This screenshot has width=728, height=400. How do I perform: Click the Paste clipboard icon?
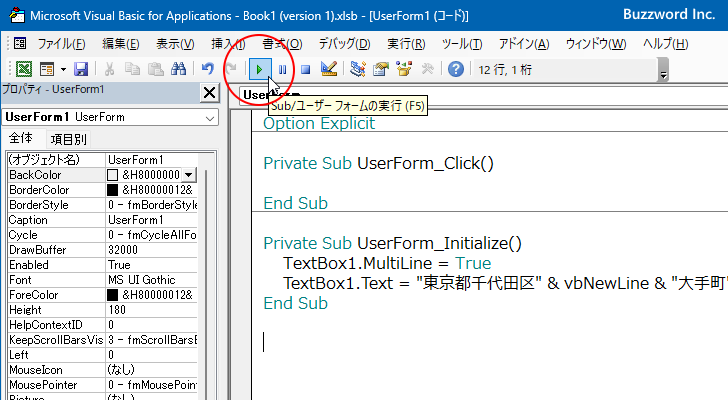coord(155,69)
